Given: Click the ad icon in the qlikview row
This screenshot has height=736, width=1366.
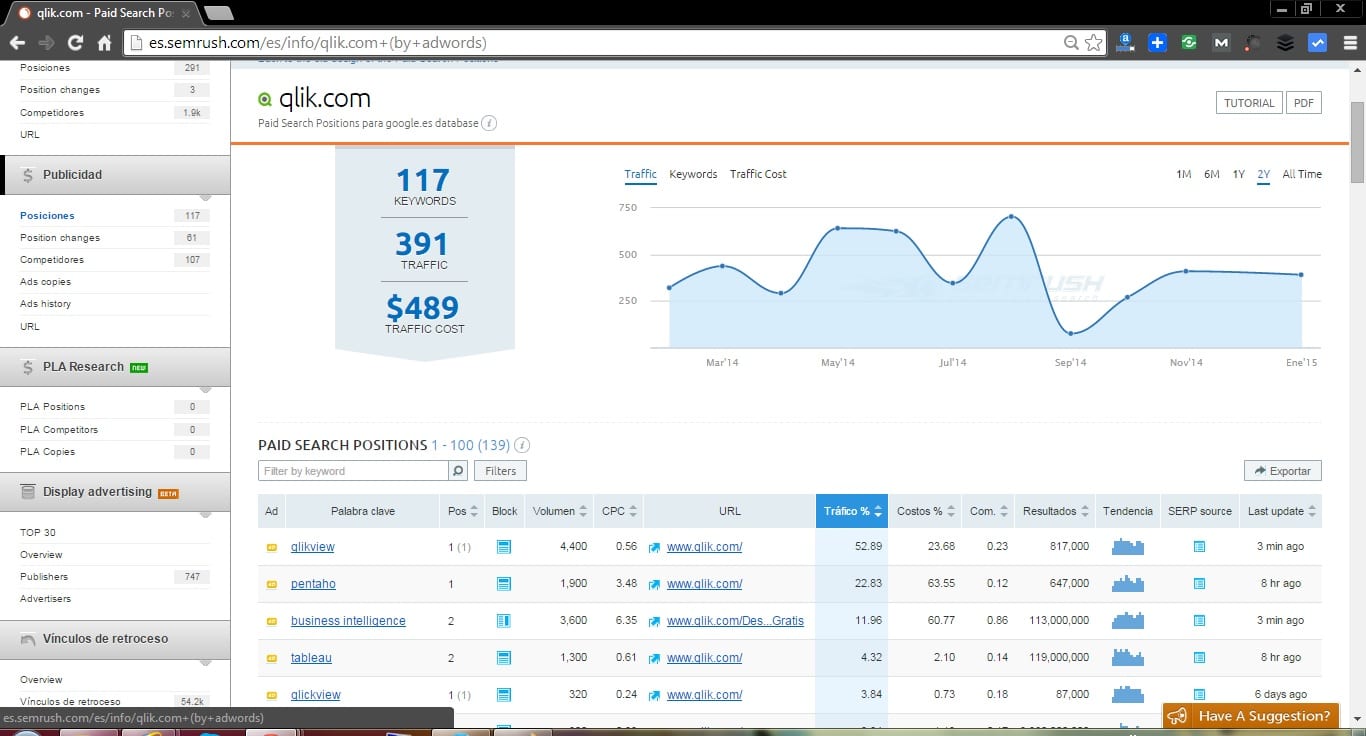Looking at the screenshot, I should tap(271, 547).
